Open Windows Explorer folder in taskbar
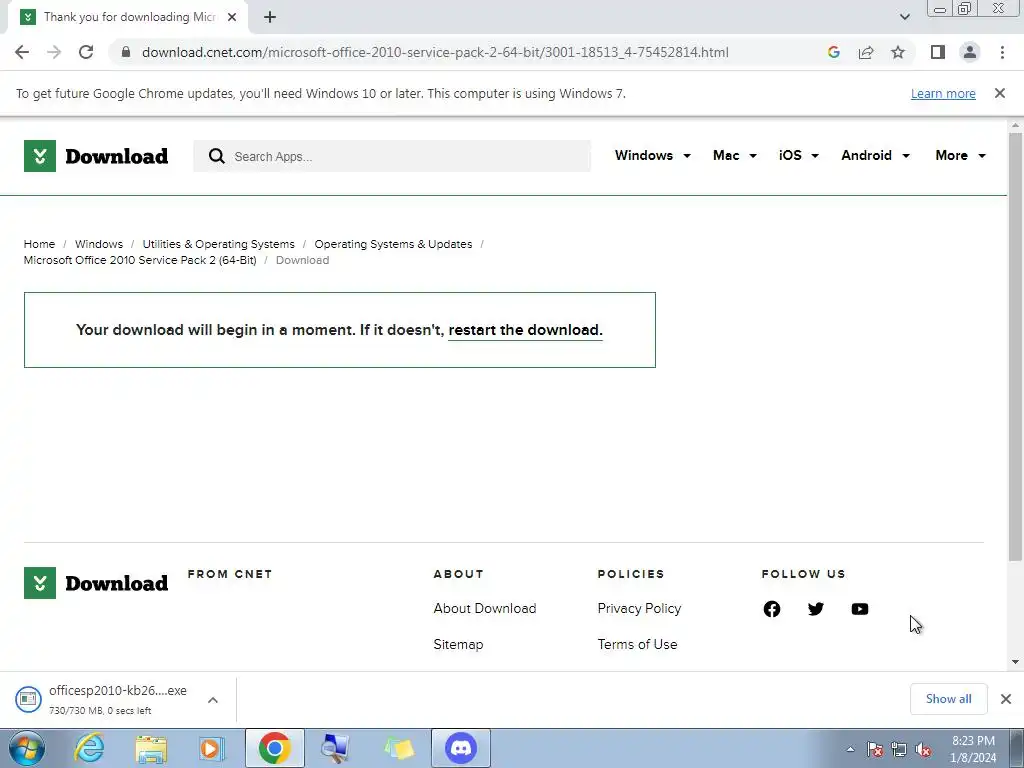1024x768 pixels. click(151, 748)
